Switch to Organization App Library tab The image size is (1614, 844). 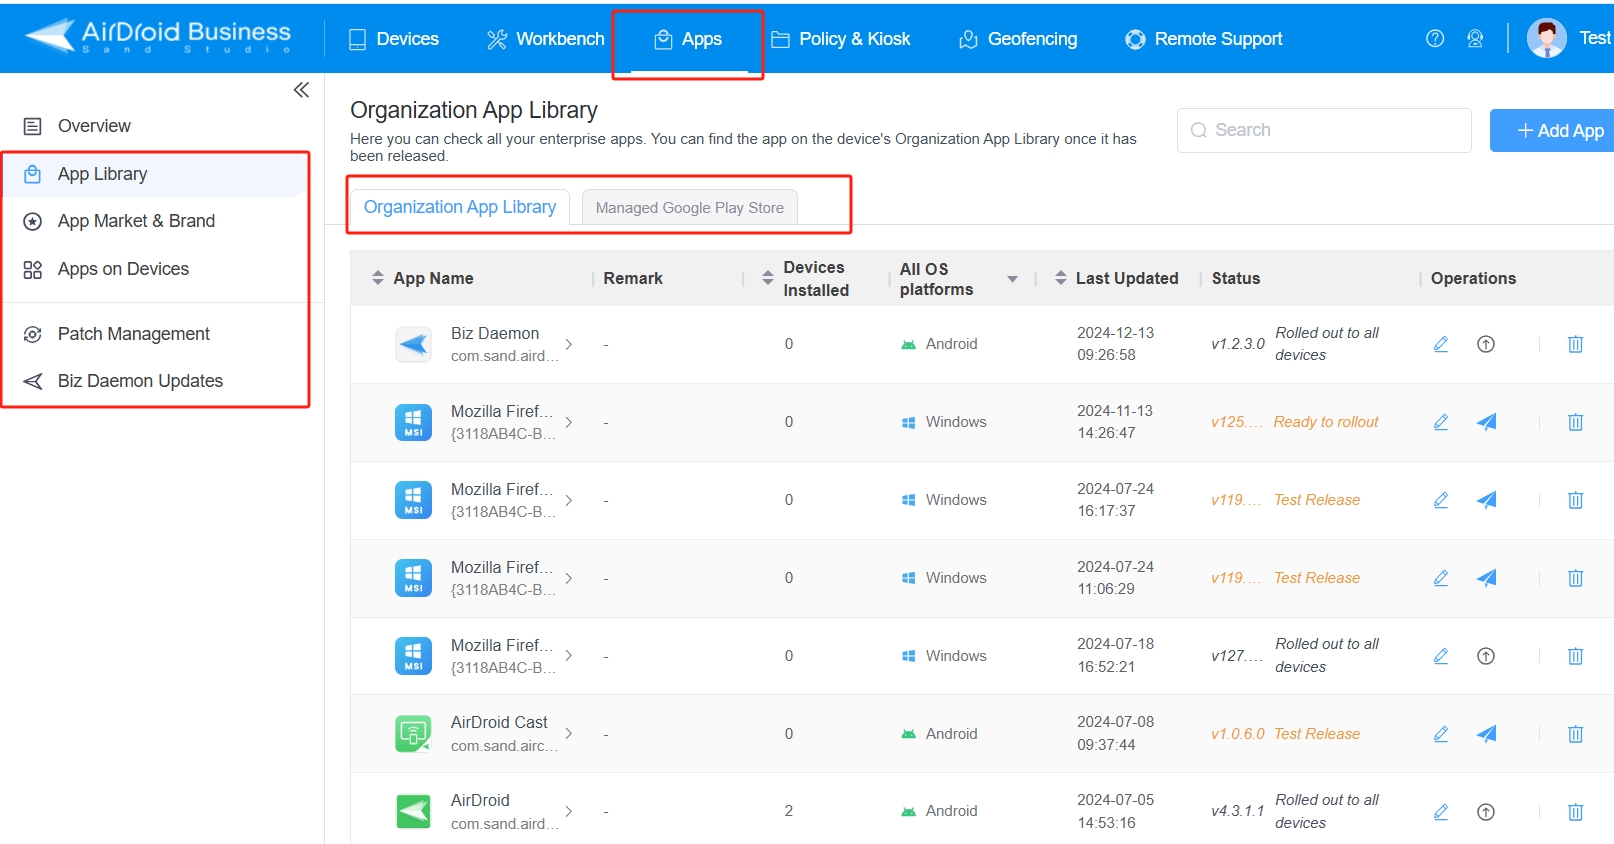pyautogui.click(x=460, y=207)
